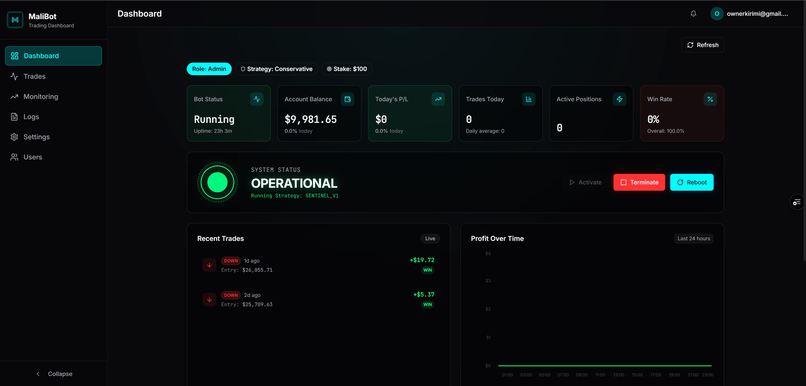Open the side panel handle on right edge

797,202
